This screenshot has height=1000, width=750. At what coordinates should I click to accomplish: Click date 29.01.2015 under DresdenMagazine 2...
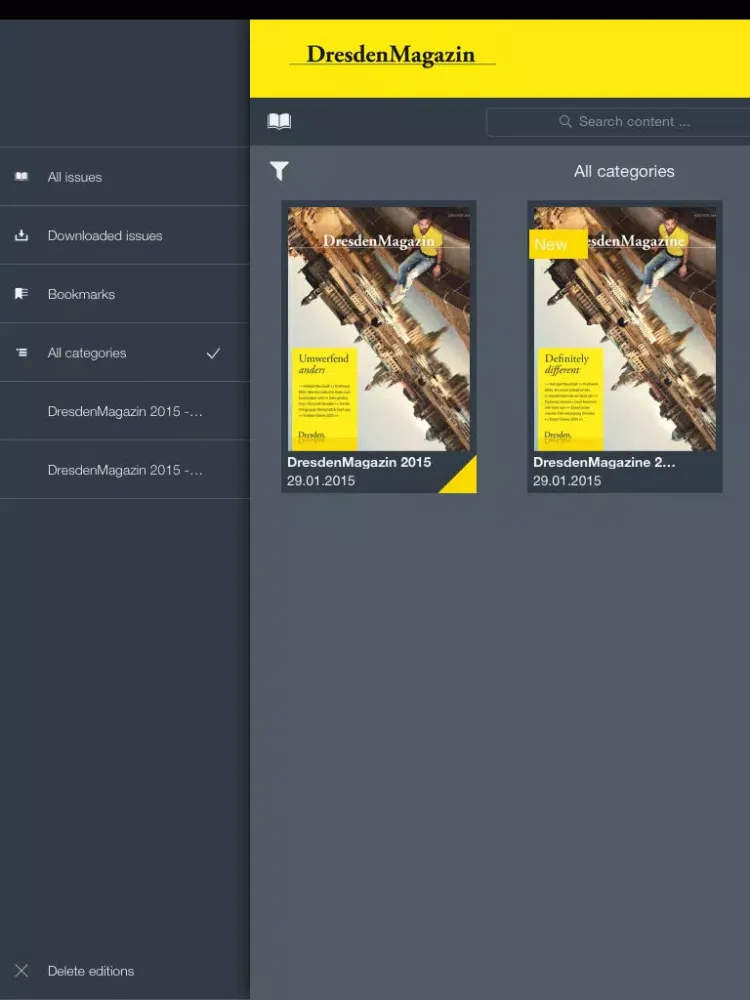567,481
